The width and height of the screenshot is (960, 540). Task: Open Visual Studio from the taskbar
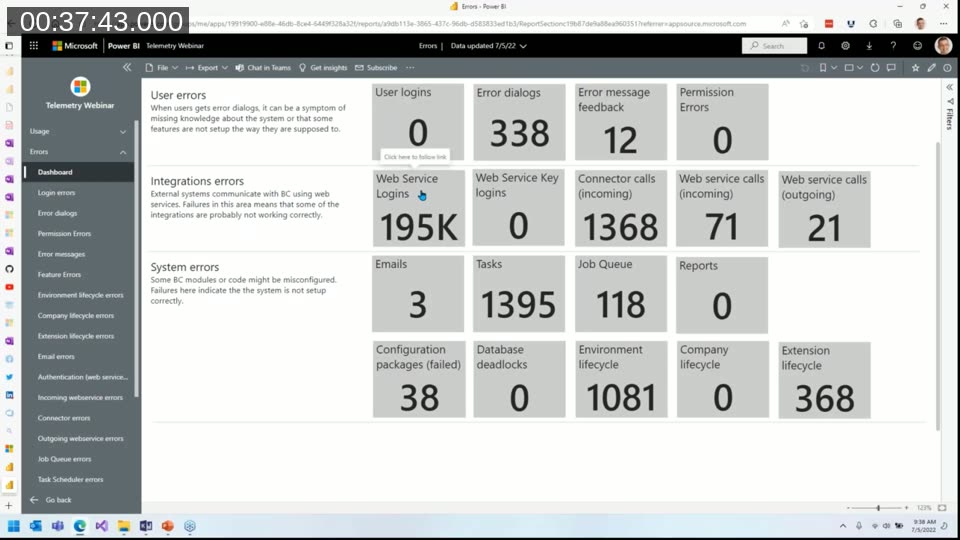click(102, 526)
